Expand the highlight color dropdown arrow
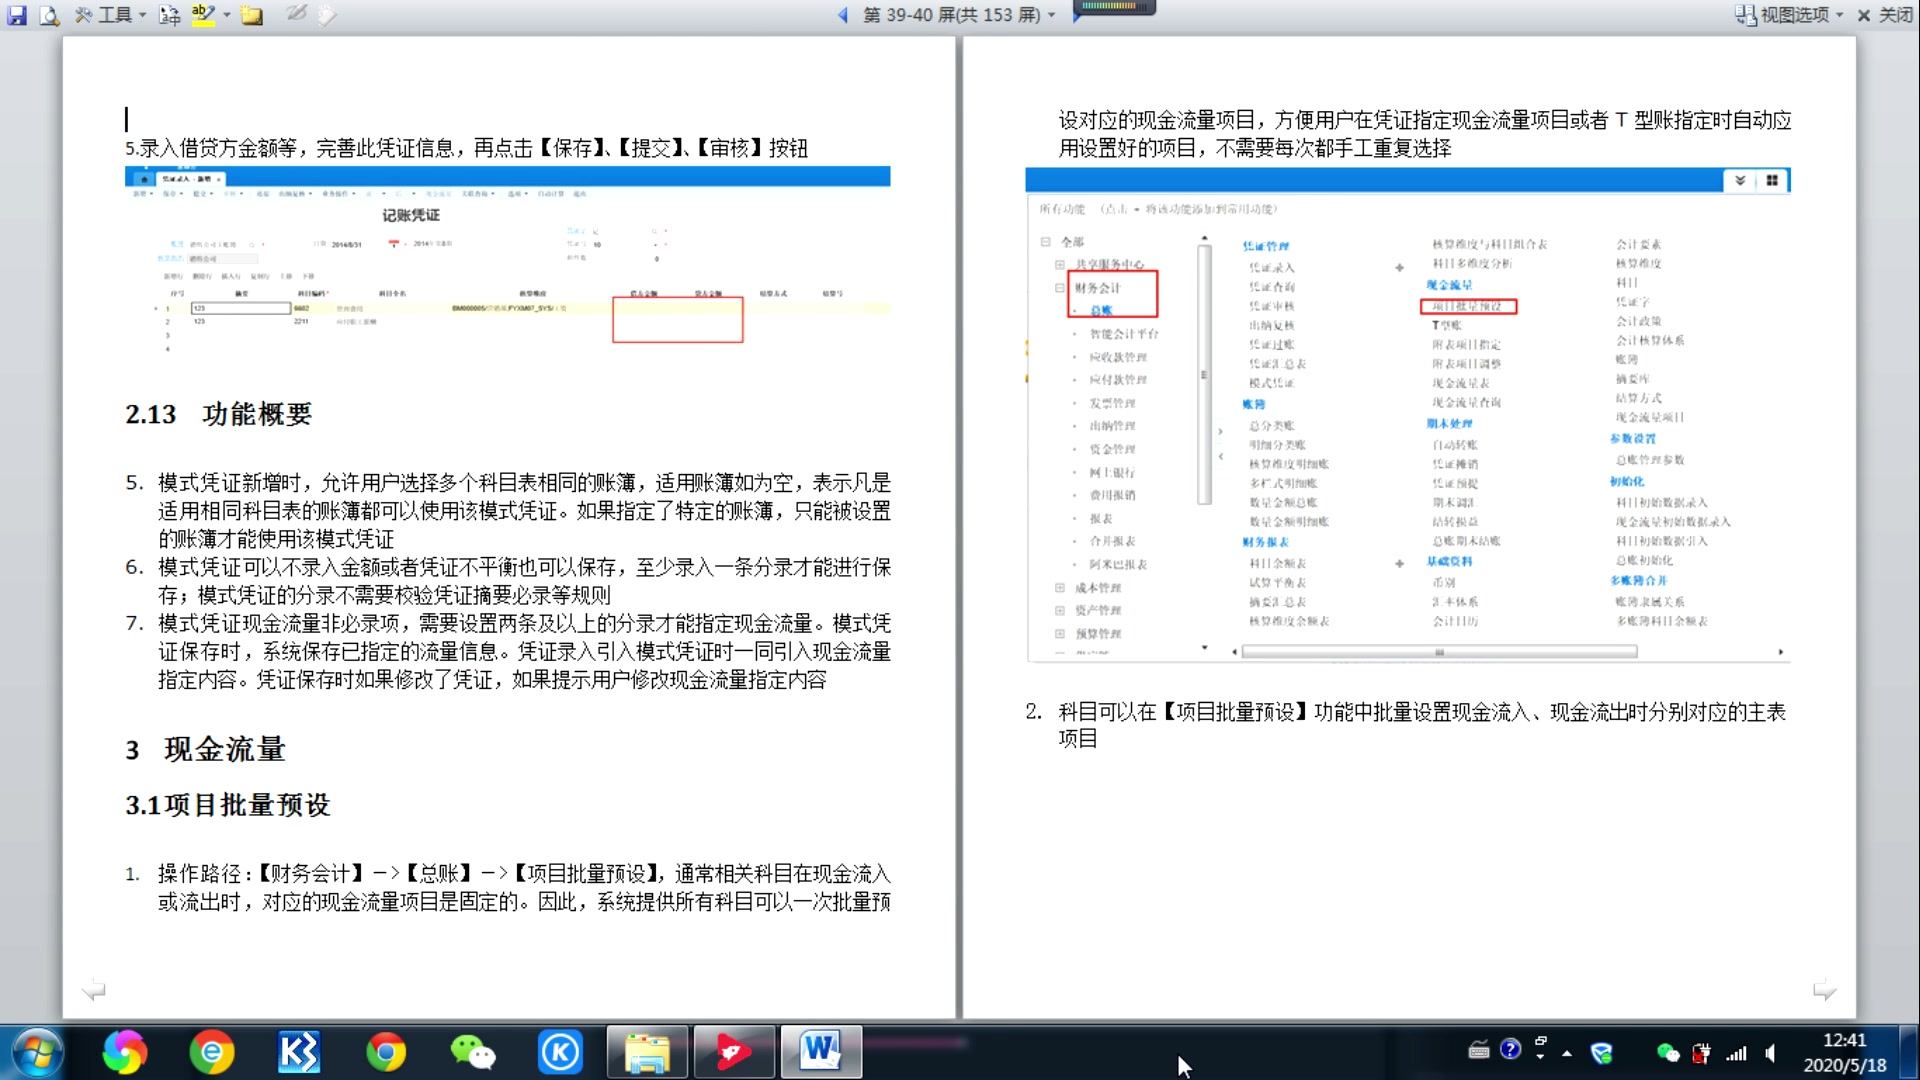Viewport: 1920px width, 1080px height. coord(227,15)
